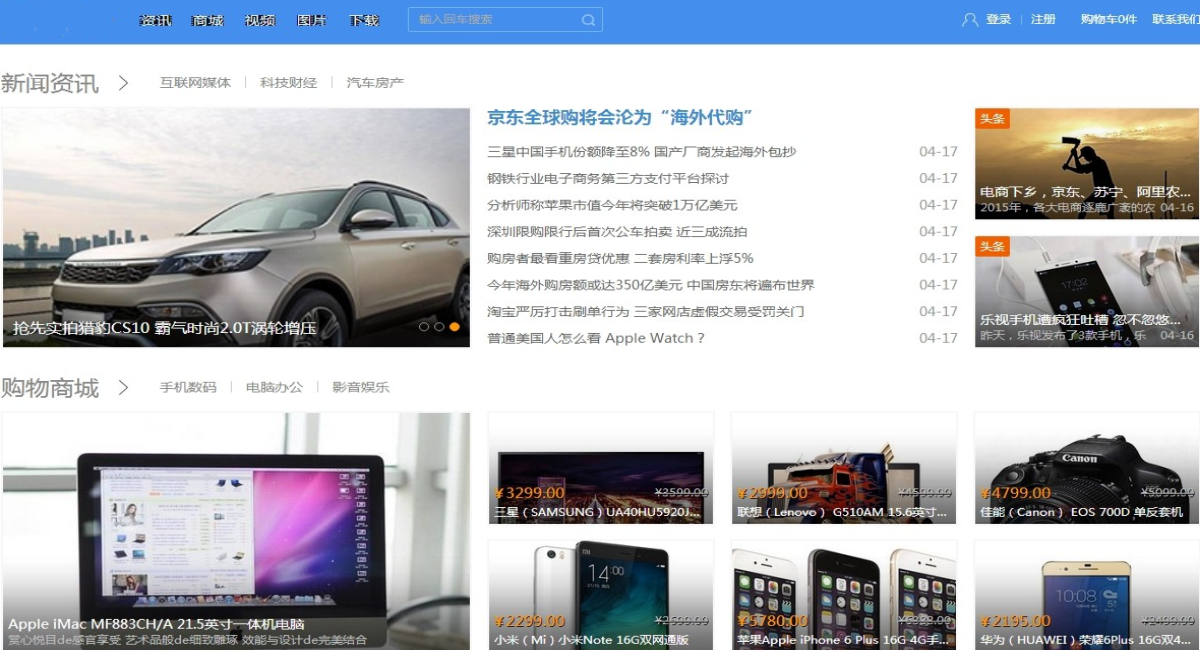Show the first slide using the carousel dot
Screen dimensions: 1200x650
[x=424, y=327]
